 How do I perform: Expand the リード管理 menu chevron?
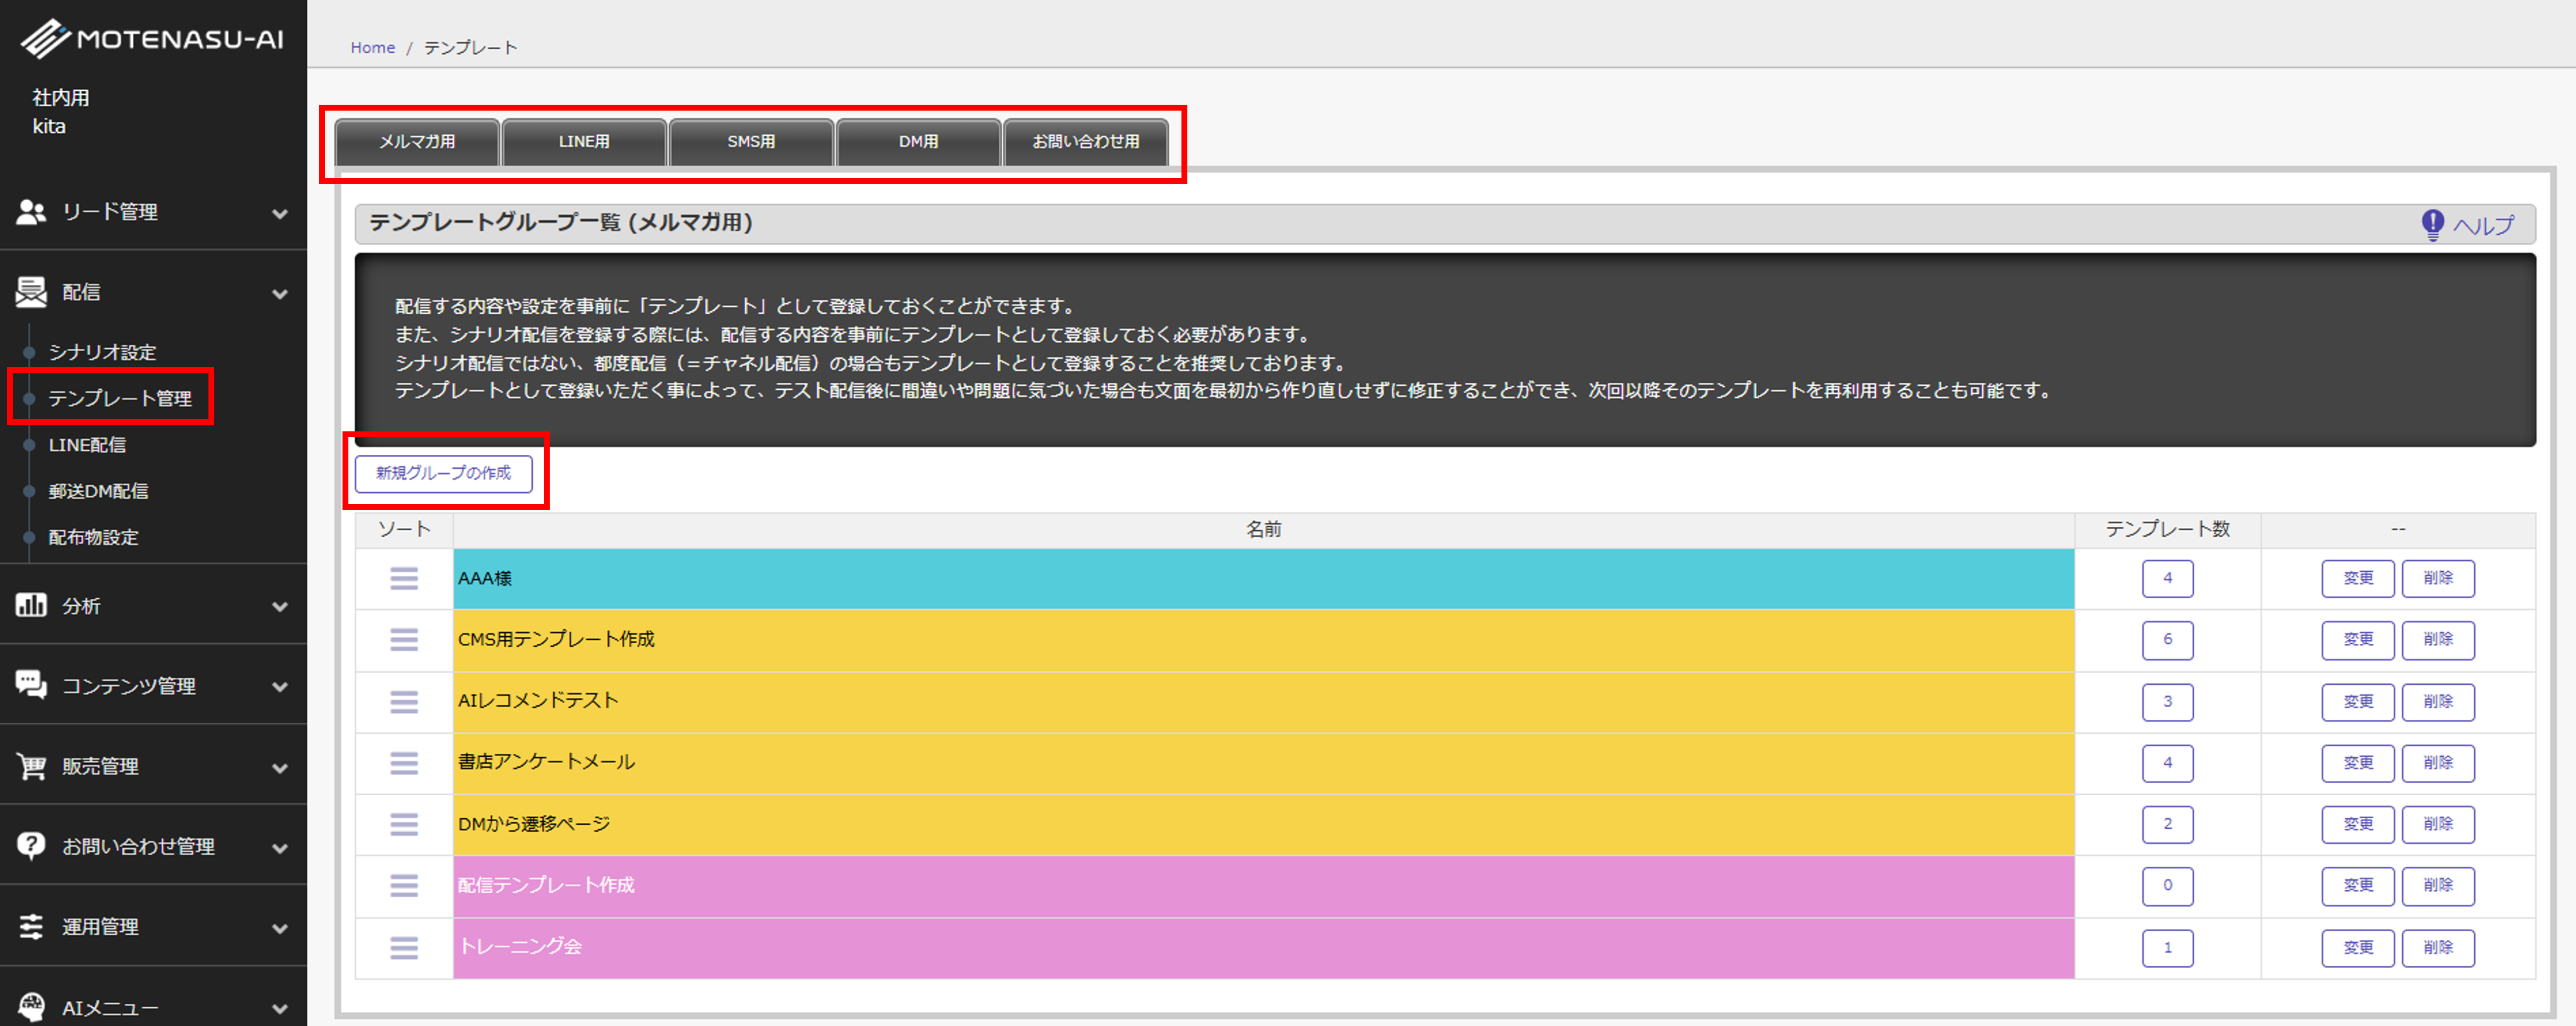tap(280, 213)
